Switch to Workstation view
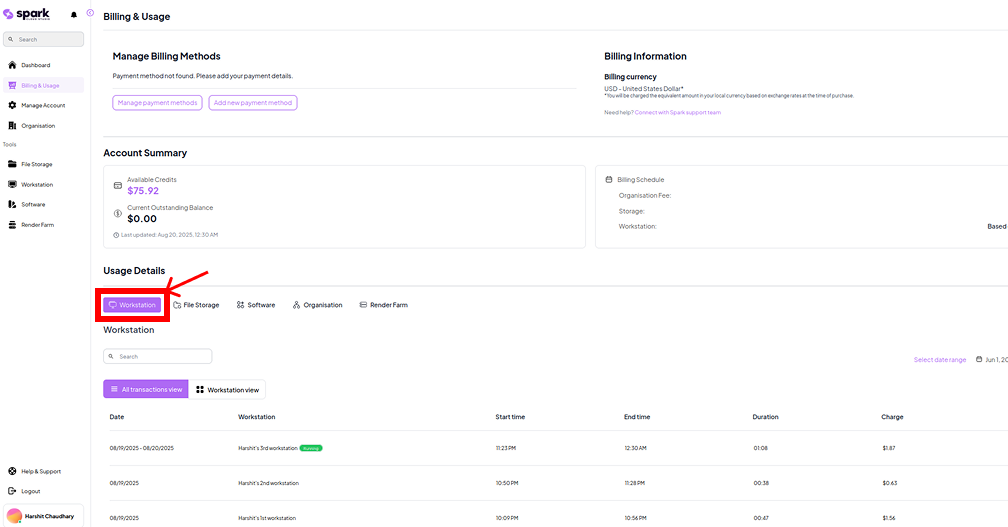 [227, 389]
